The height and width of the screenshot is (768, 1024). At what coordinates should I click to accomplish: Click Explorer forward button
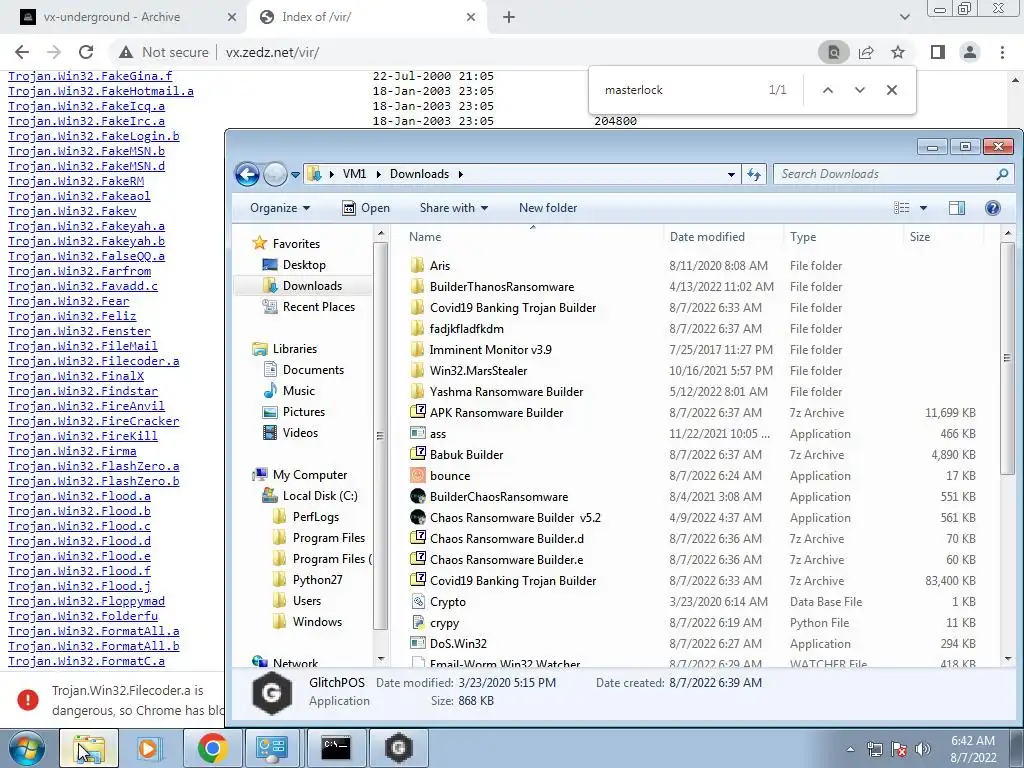point(275,174)
